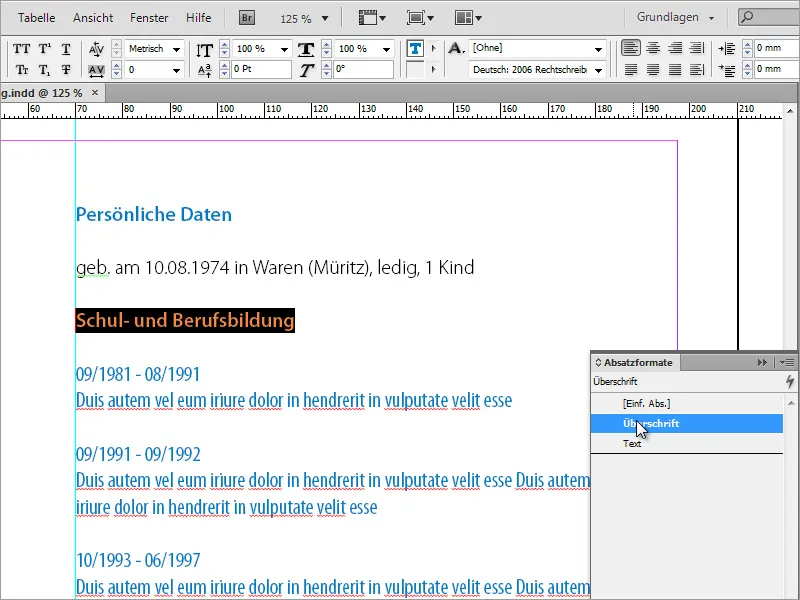Justify text with last line centered
This screenshot has width=800, height=600.
(653, 69)
